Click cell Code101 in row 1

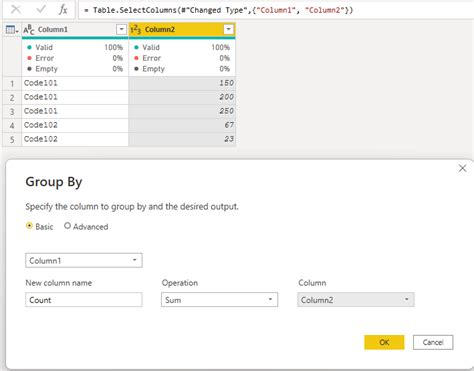75,83
